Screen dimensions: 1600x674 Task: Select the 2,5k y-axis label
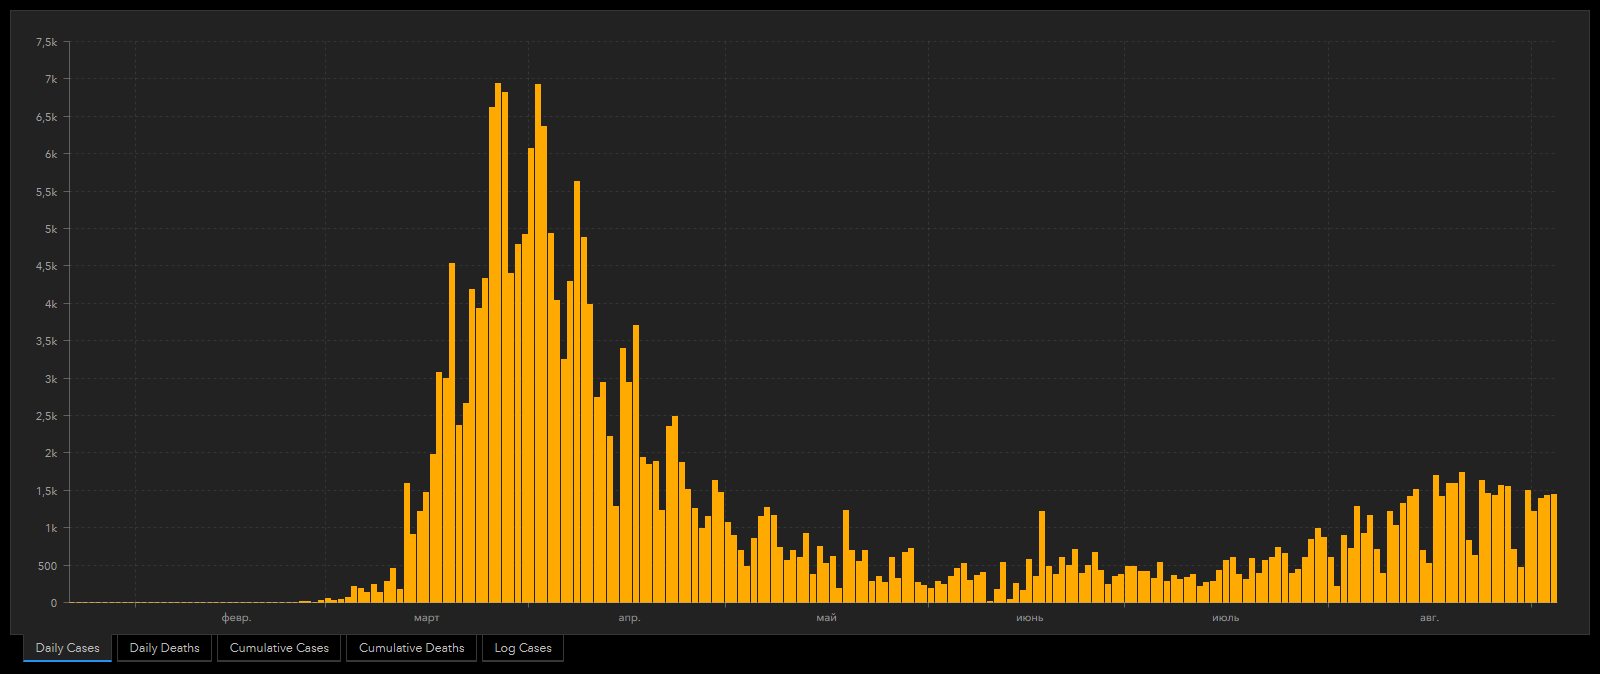[46, 416]
